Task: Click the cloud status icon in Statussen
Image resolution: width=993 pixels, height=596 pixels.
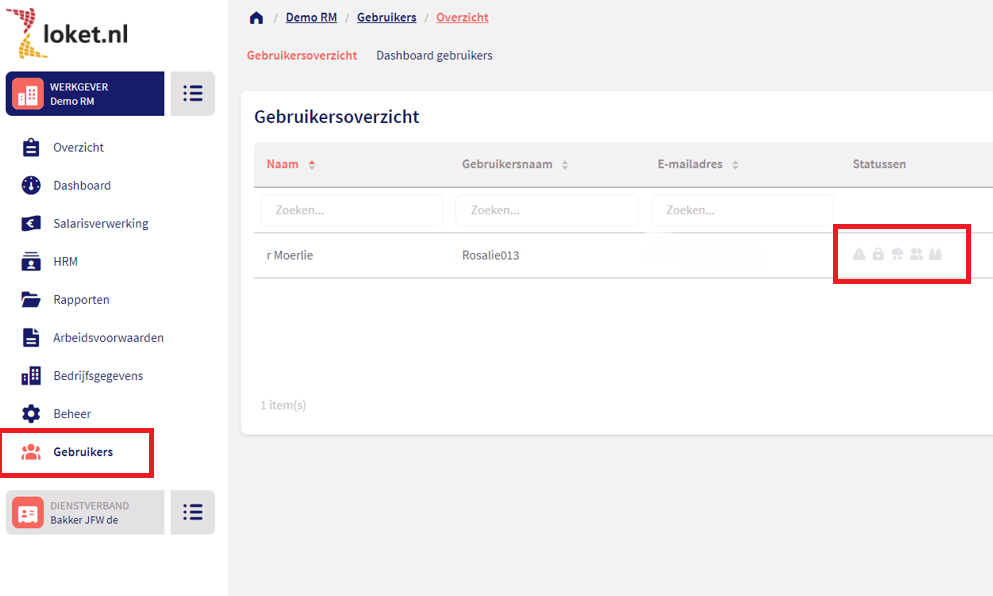Action: pos(897,255)
